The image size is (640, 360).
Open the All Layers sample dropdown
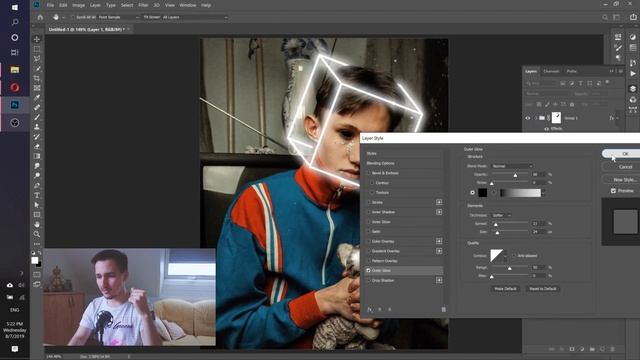(x=194, y=17)
